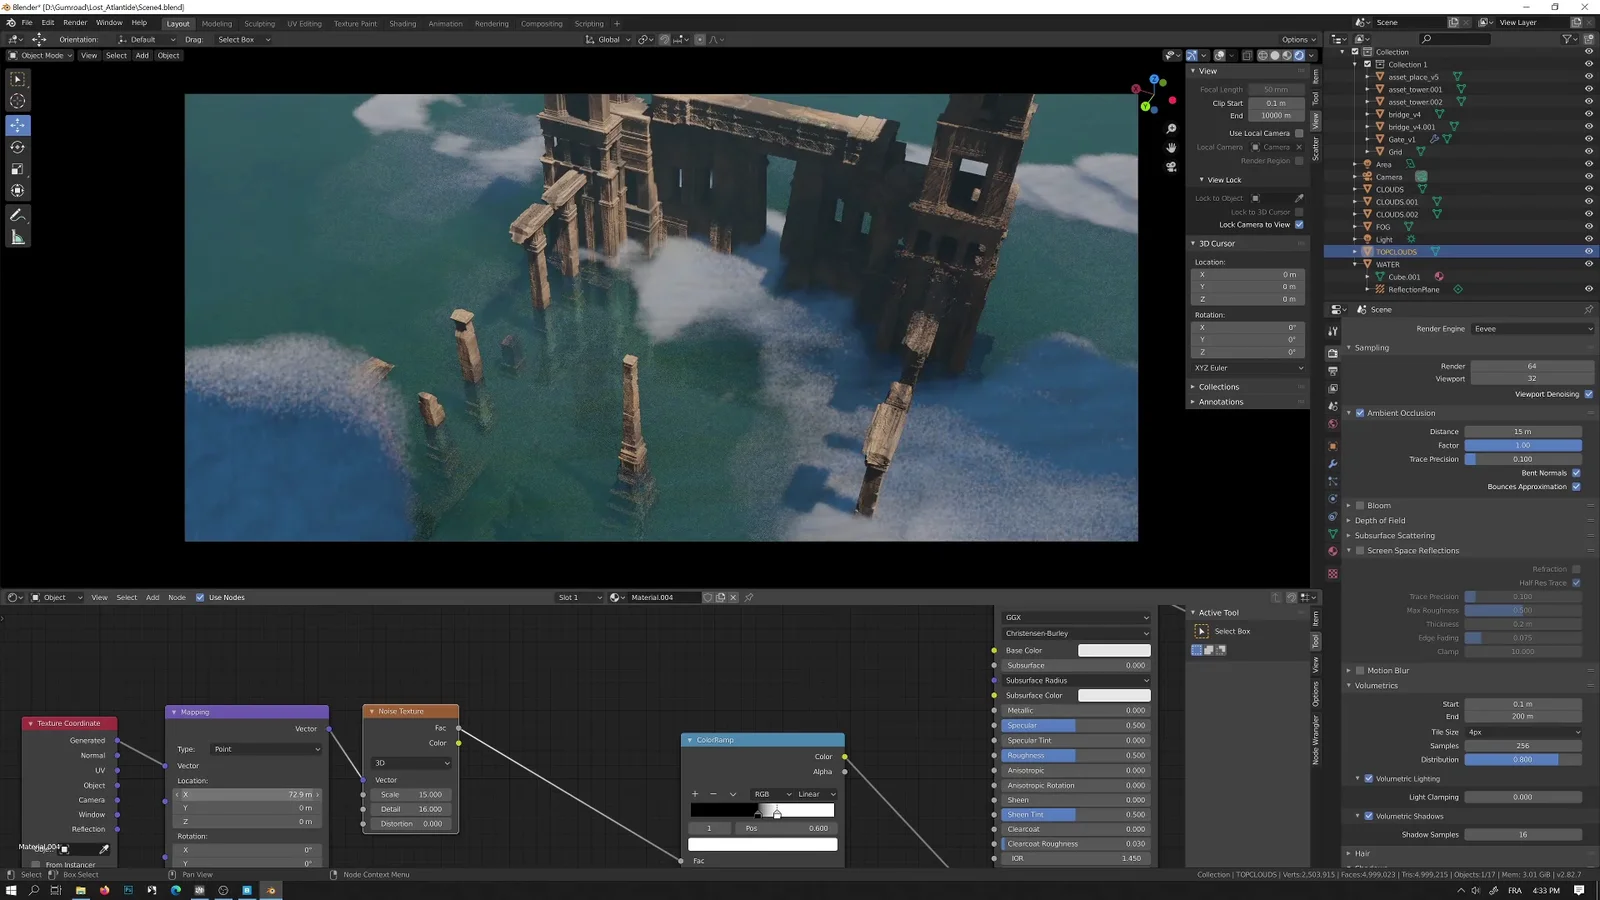Open Blender from the Windows taskbar
This screenshot has height=900, width=1600.
tap(270, 889)
